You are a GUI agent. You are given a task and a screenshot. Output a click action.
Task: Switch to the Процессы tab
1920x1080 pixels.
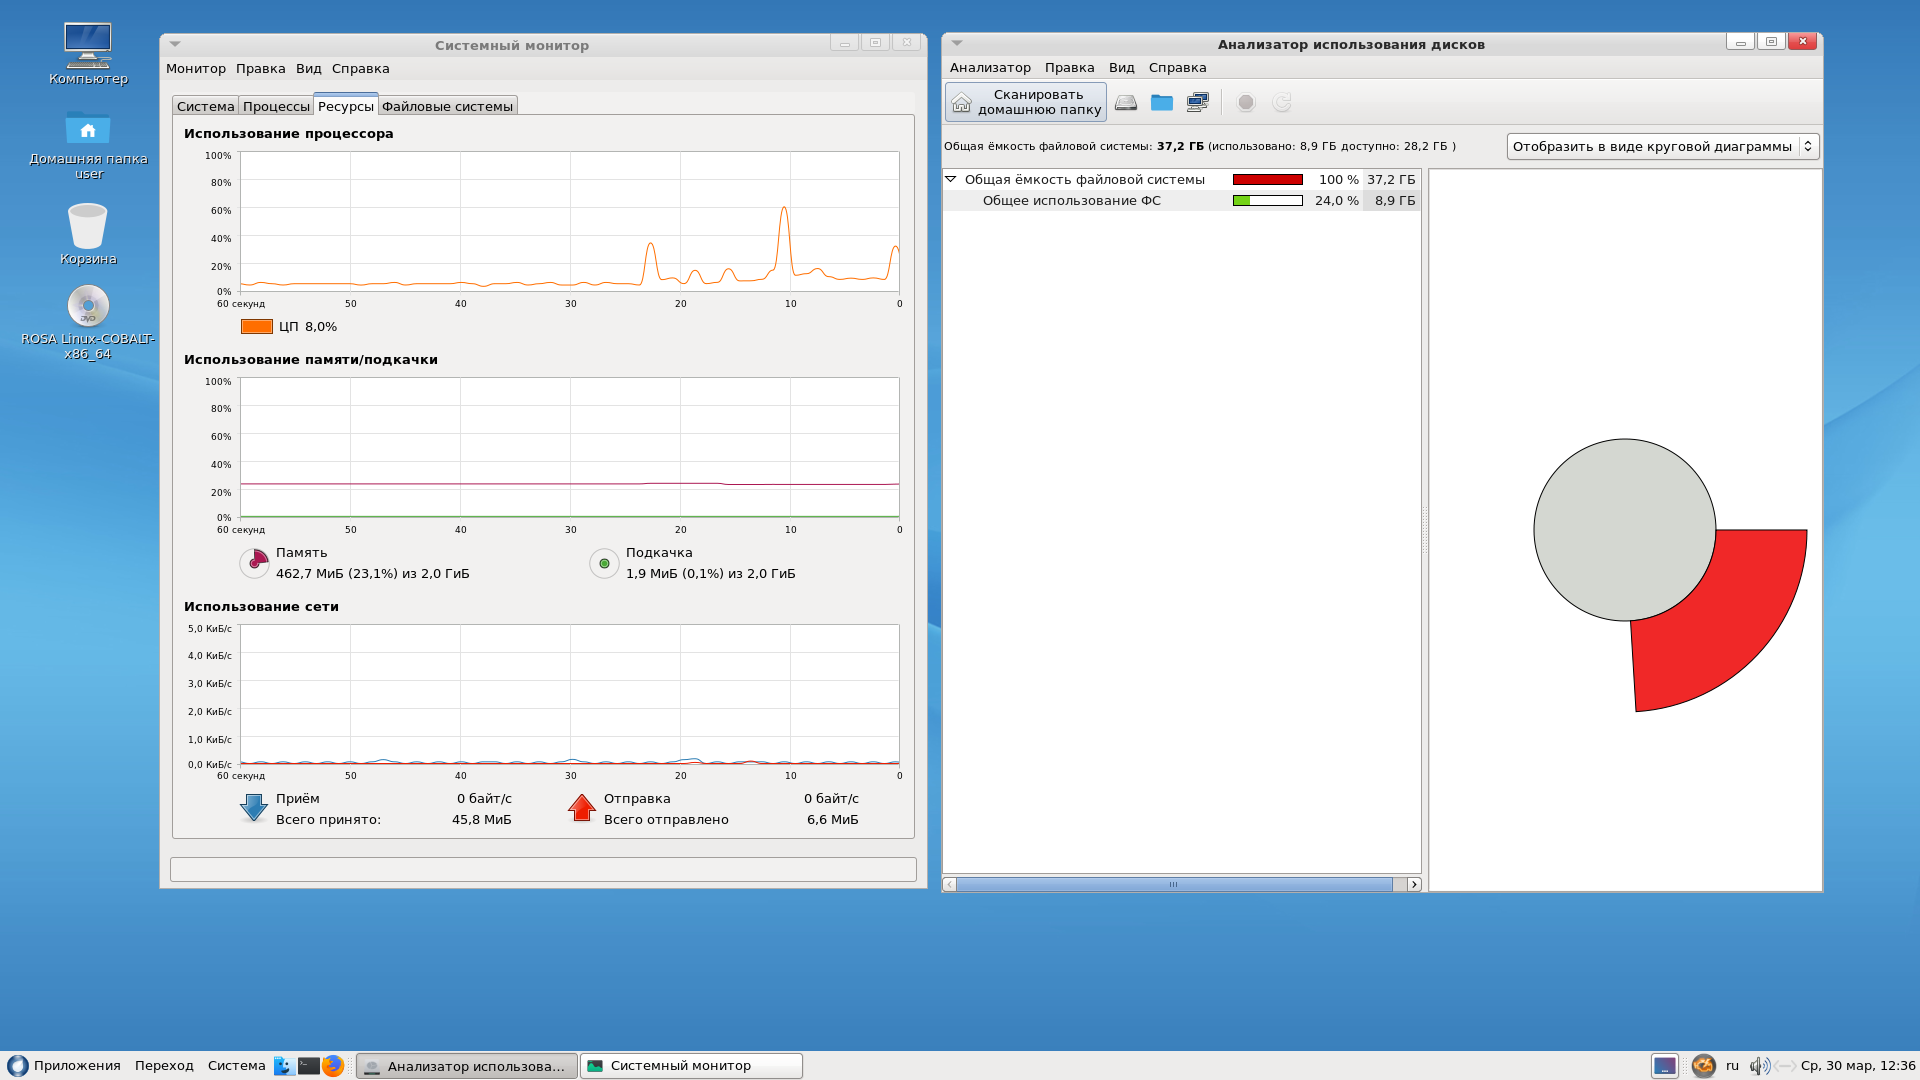[x=276, y=106]
